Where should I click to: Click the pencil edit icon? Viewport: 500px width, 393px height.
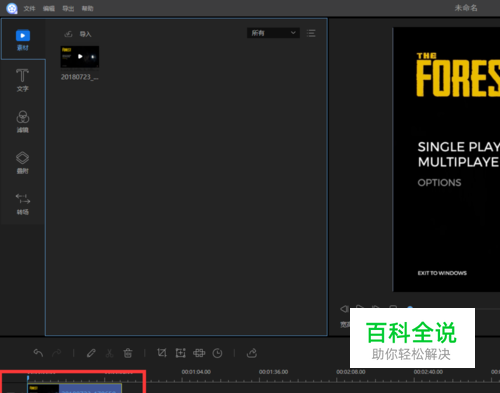click(x=91, y=353)
